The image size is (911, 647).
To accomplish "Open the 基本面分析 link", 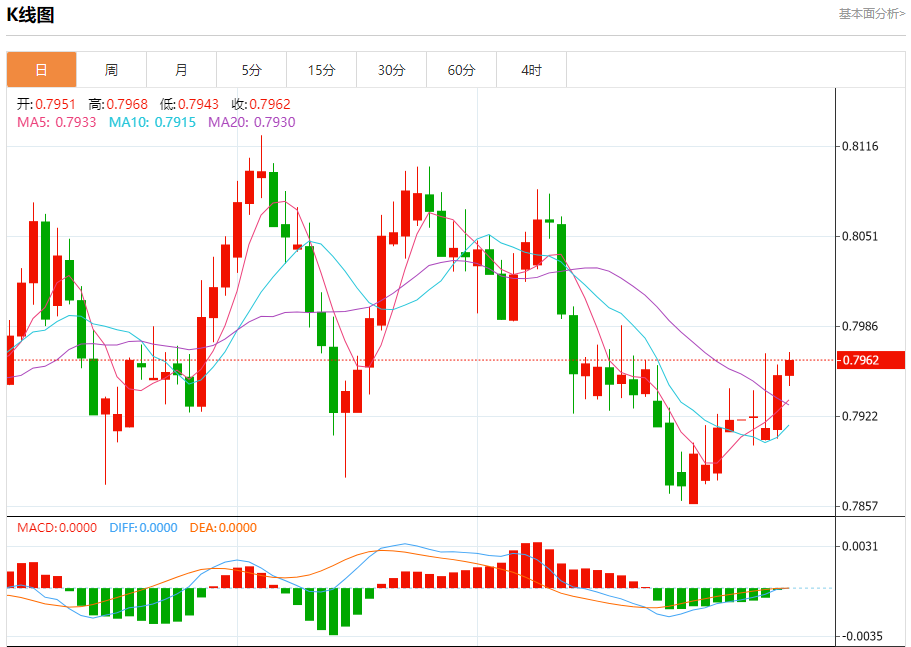I will 871,13.
